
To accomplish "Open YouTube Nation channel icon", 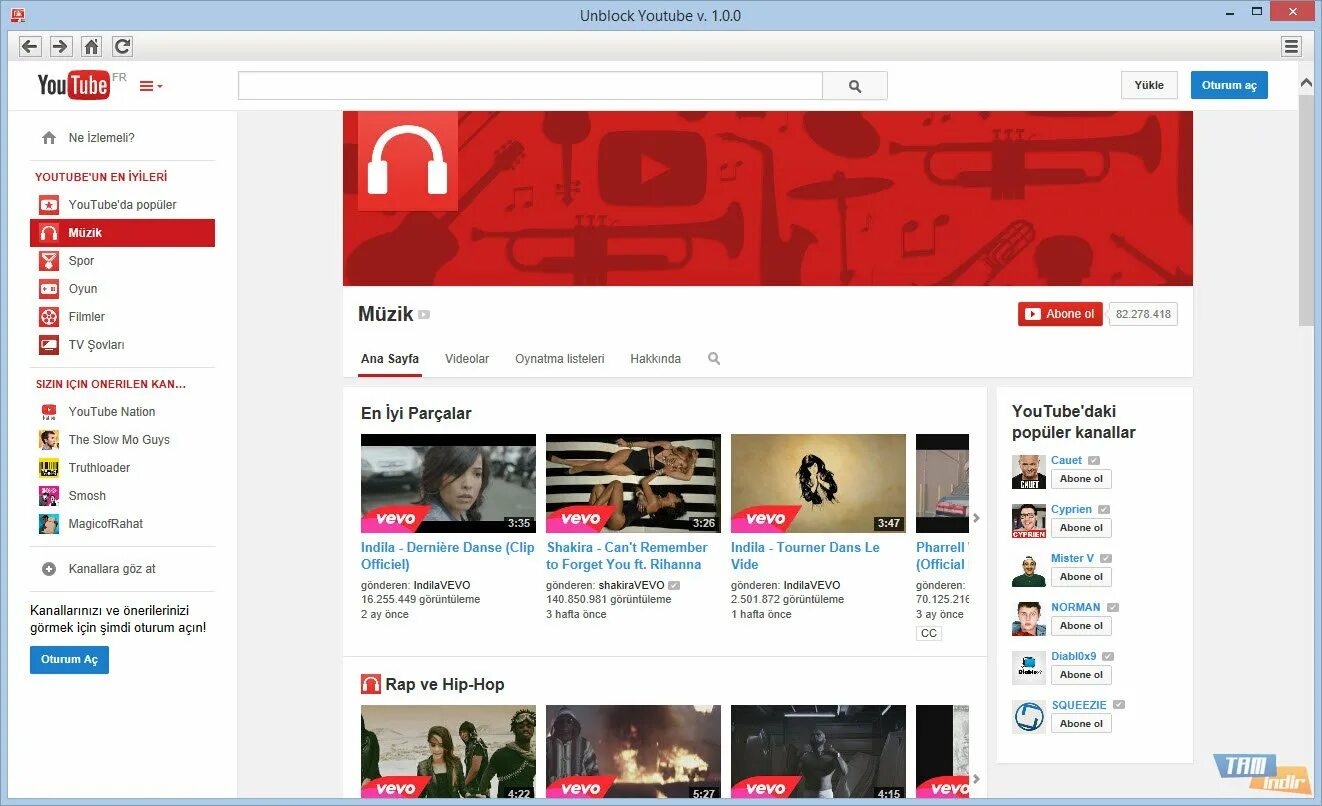I will [49, 412].
